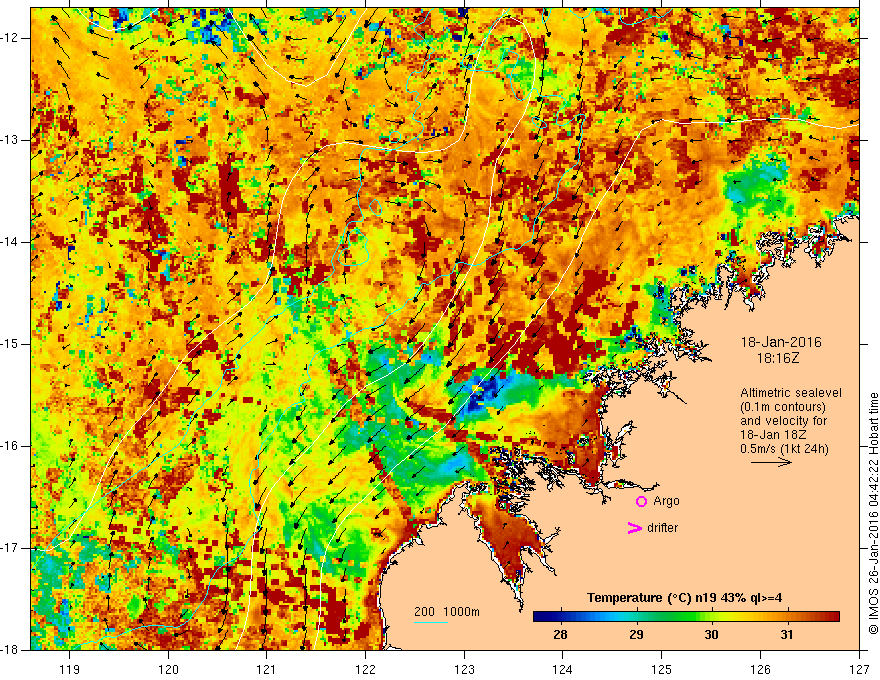
Task: Click longitude axis label 126
Action: (760, 669)
